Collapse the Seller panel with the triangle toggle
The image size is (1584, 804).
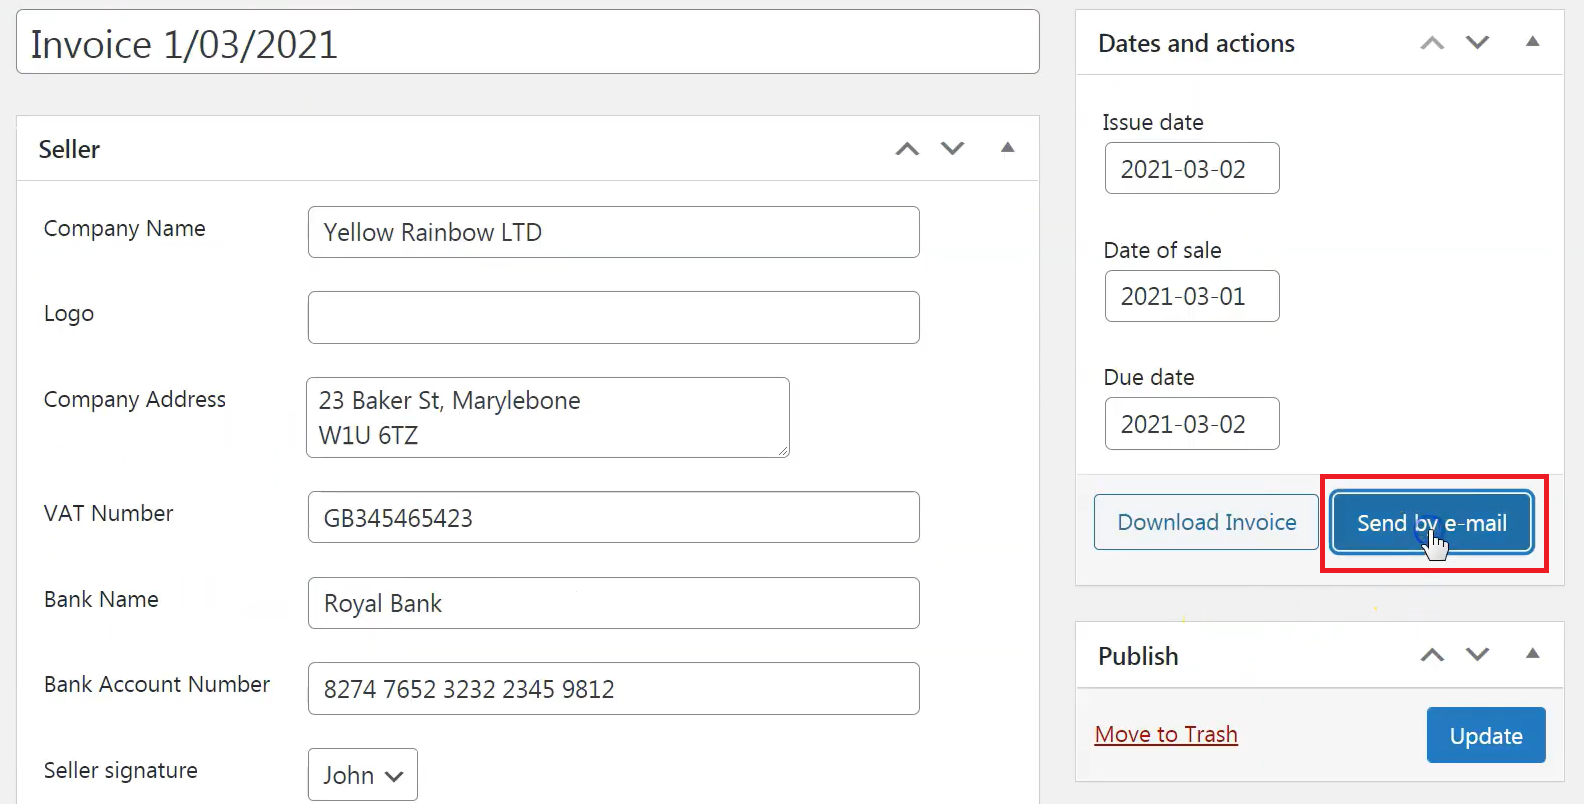[x=1008, y=148]
